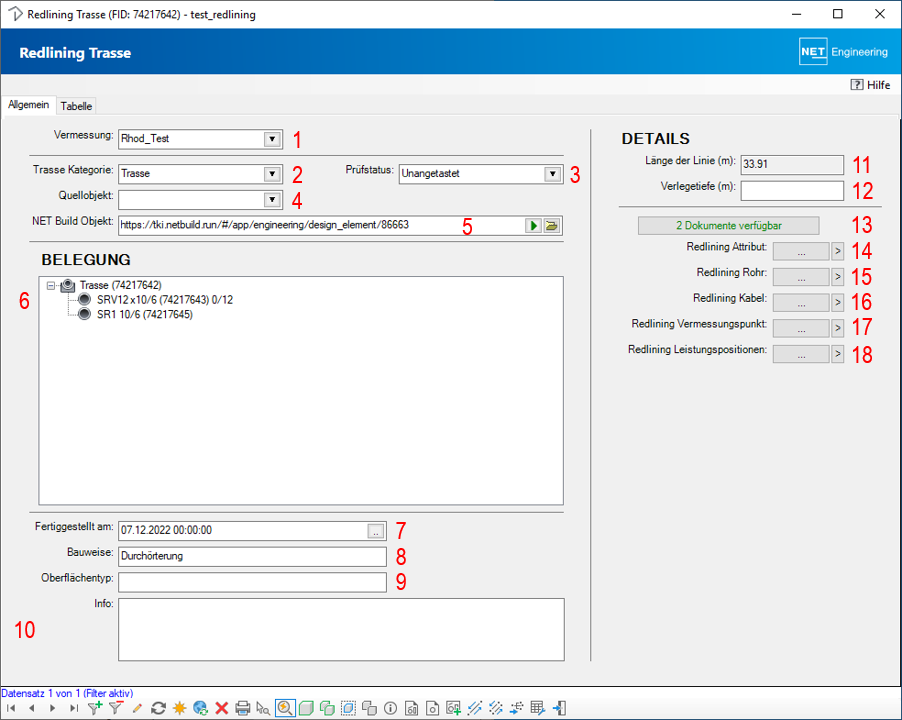Click the add filter funnel icon
This screenshot has width=902, height=720.
click(x=95, y=708)
